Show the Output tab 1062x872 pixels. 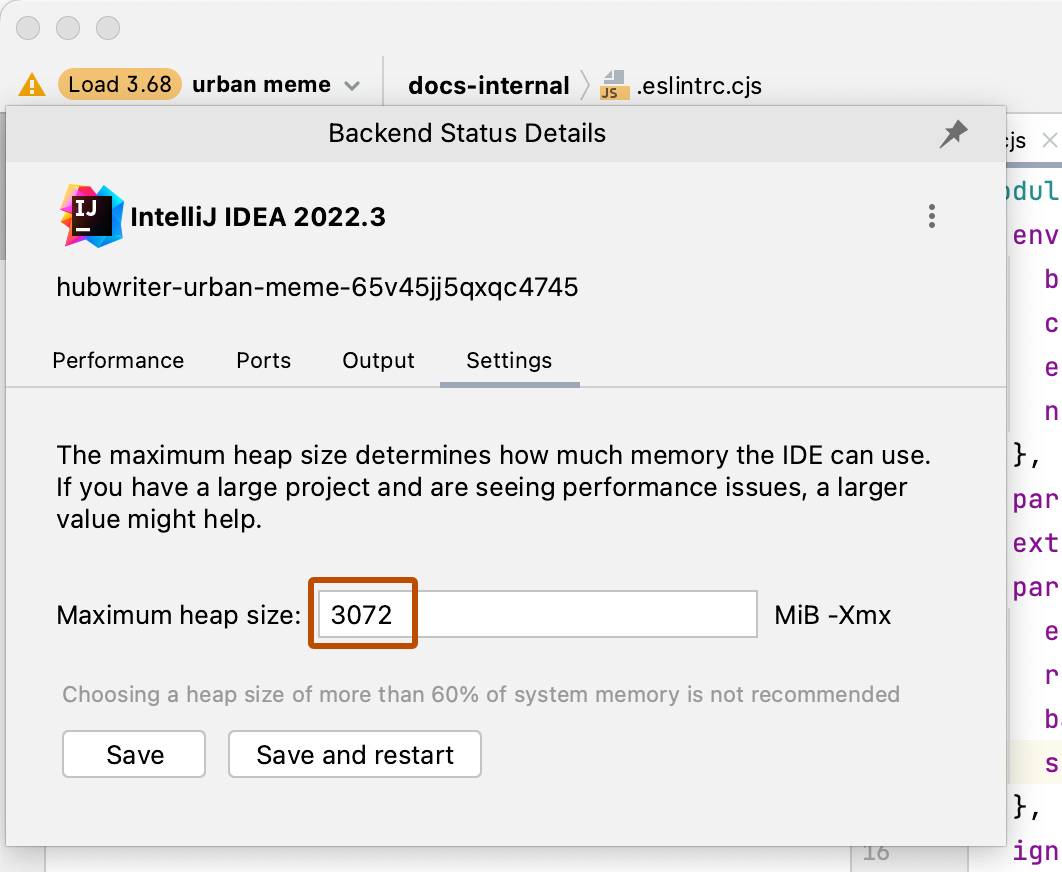point(378,361)
